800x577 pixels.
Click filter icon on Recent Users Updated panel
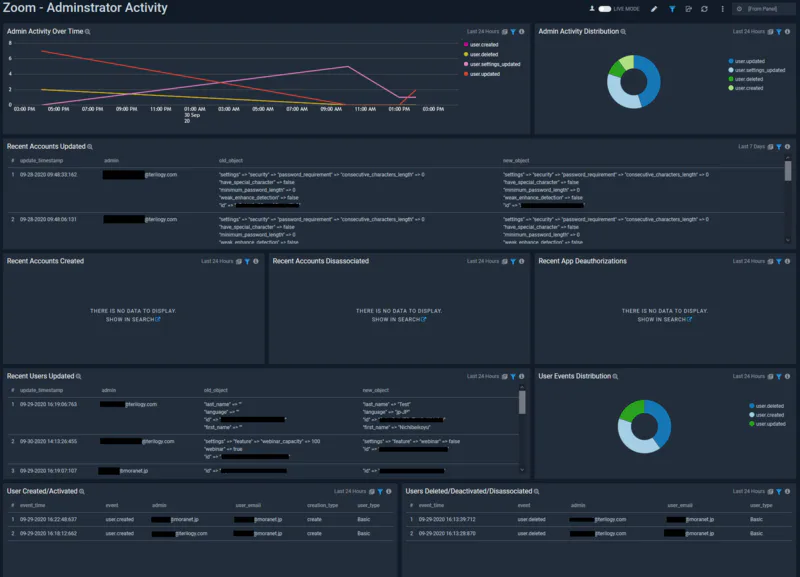pyautogui.click(x=513, y=377)
